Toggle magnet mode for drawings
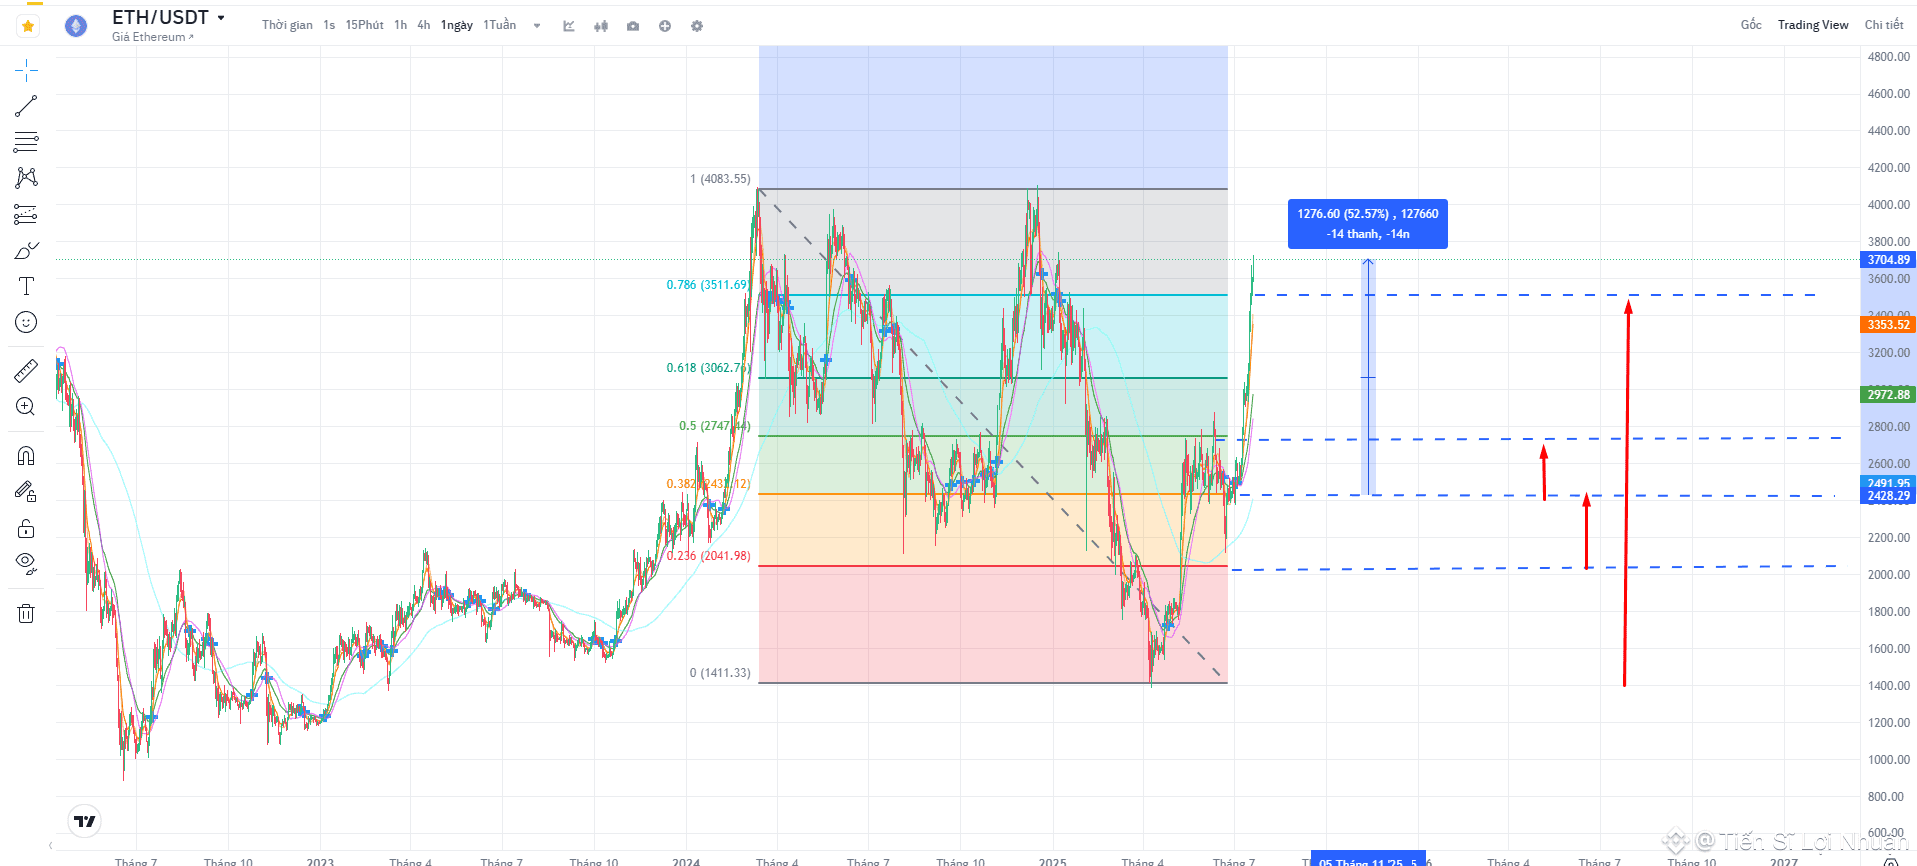Screen dimensions: 1917x866 point(26,456)
